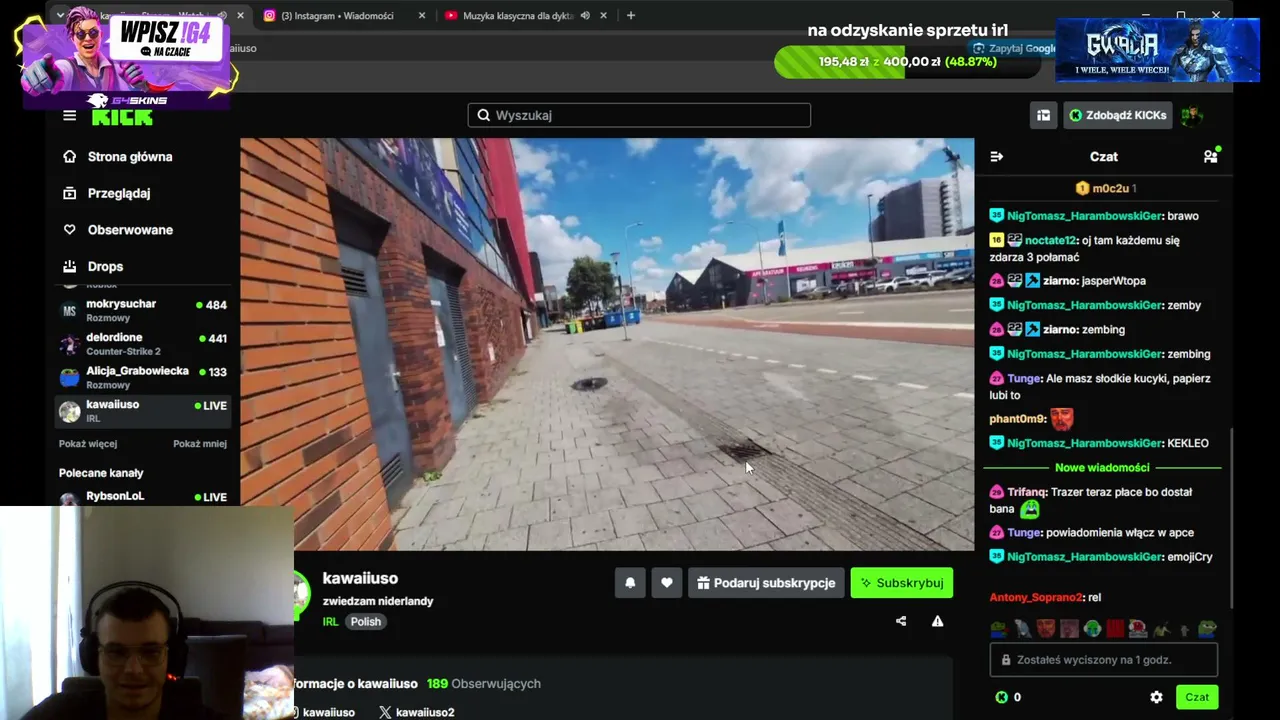The width and height of the screenshot is (1280, 720).
Task: Click the donation goal progress bar
Action: coord(907,62)
